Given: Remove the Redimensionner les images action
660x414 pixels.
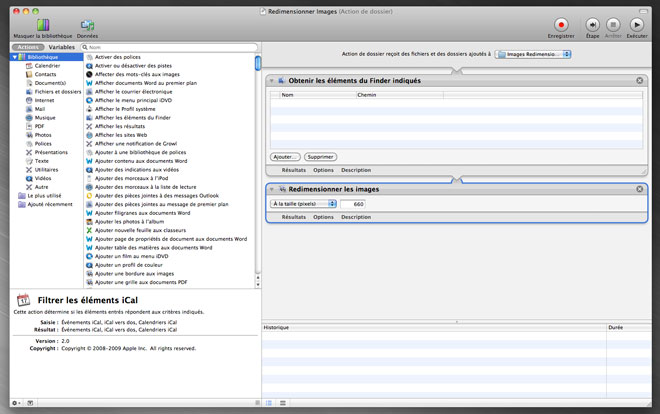Looking at the screenshot, I should coord(639,189).
